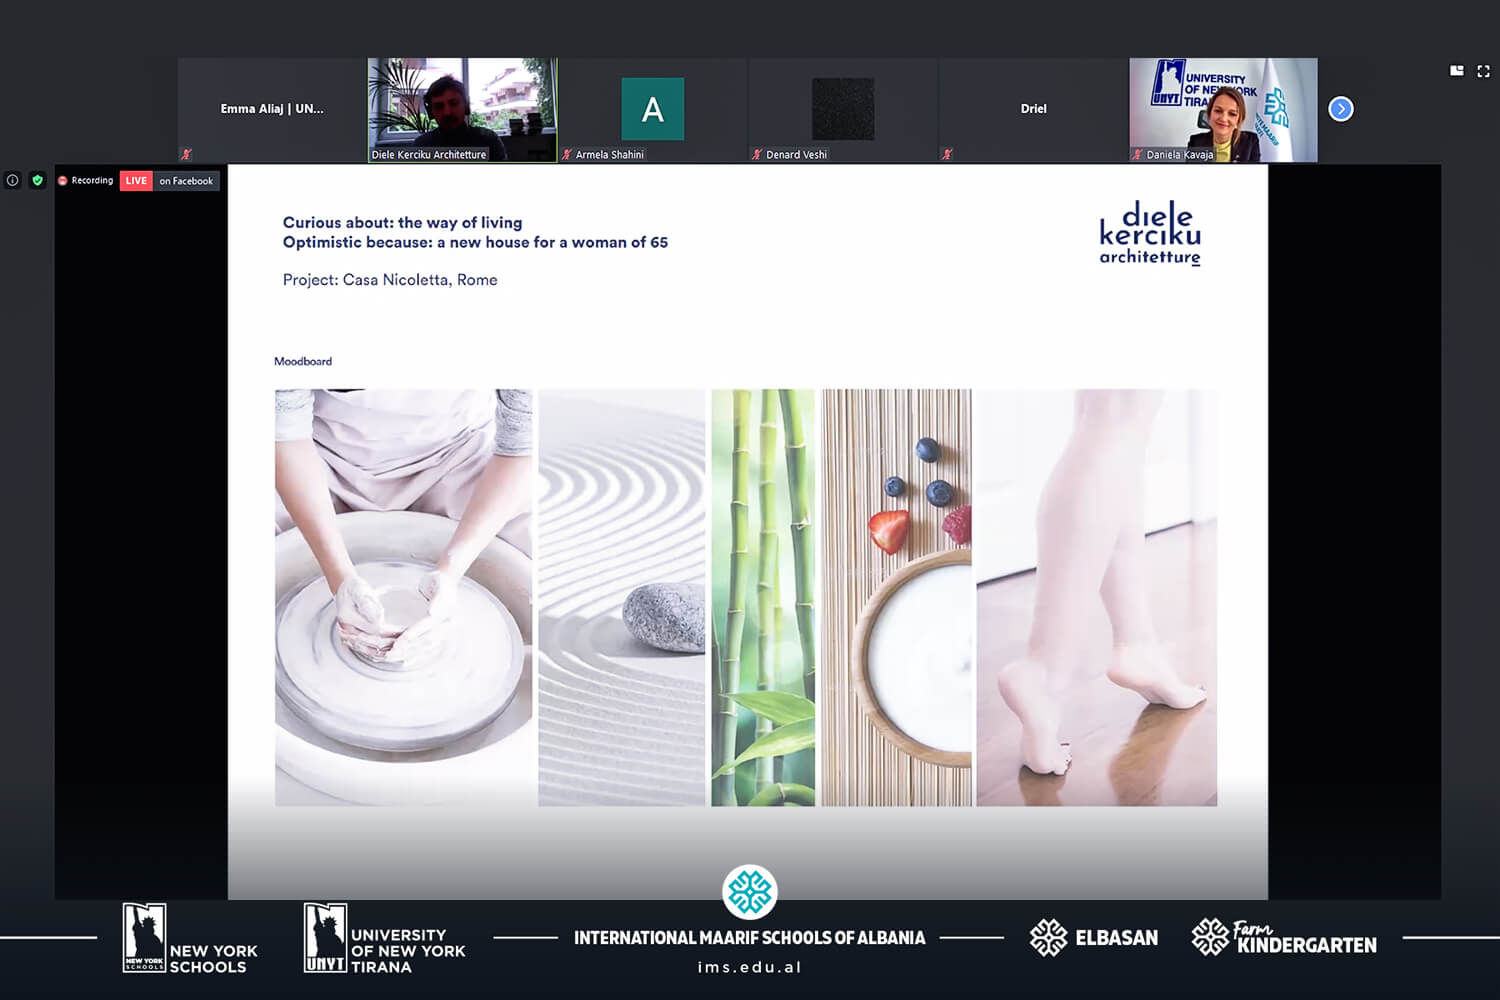Enter full screen mode
The width and height of the screenshot is (1500, 1000).
click(x=1483, y=71)
